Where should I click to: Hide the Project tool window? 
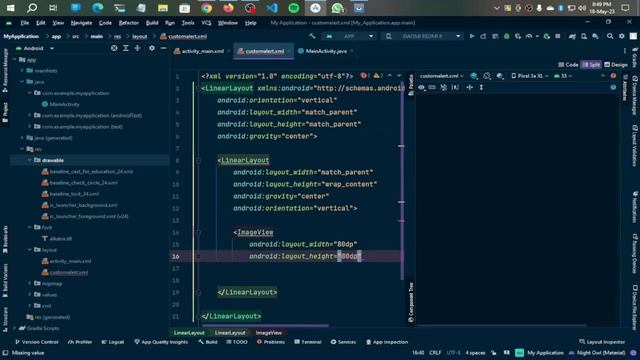(163, 48)
